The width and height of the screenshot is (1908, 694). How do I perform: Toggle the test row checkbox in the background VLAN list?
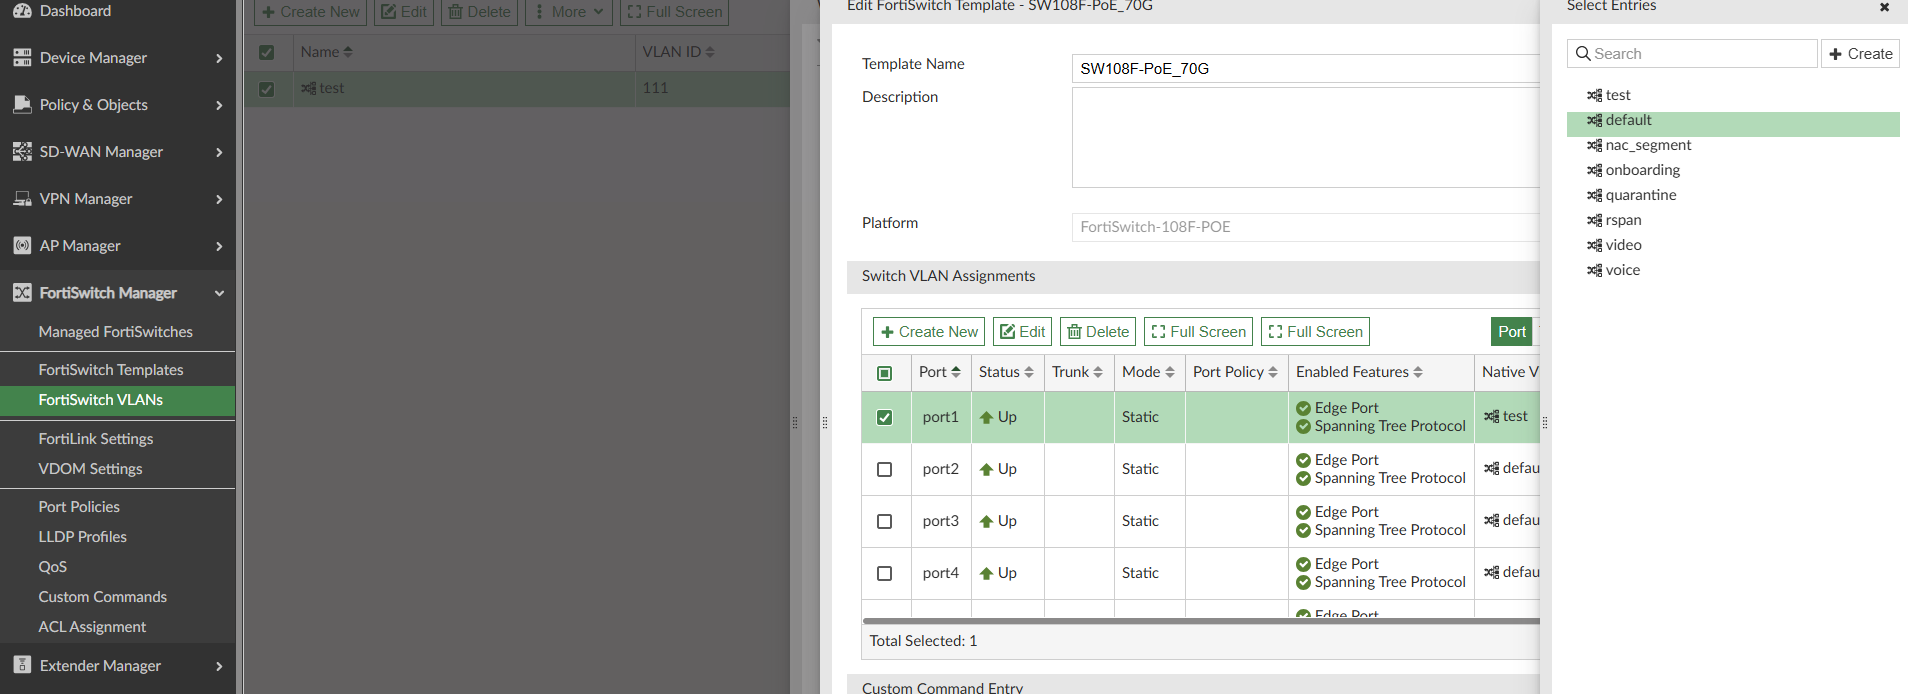point(266,89)
